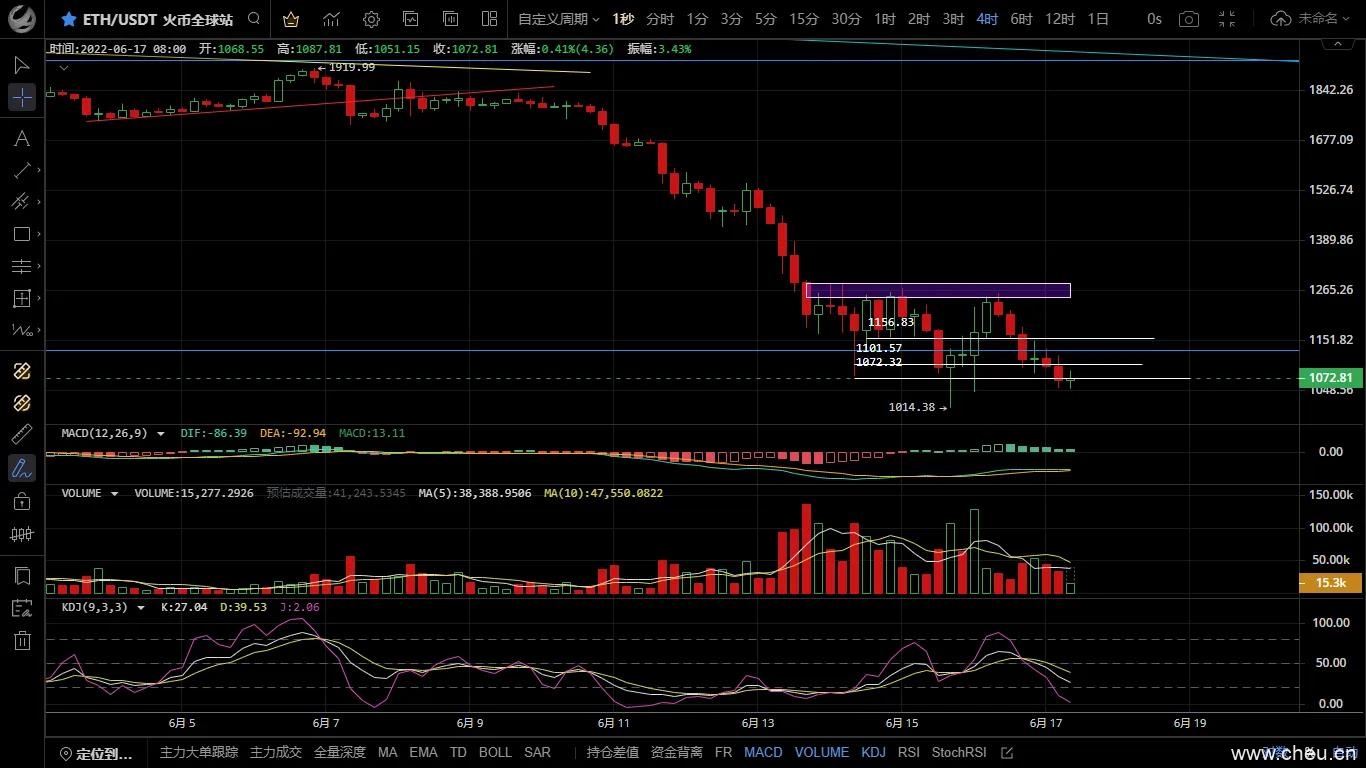Select the text annotation tool
Screen dimensions: 1366x768
(x=22, y=138)
